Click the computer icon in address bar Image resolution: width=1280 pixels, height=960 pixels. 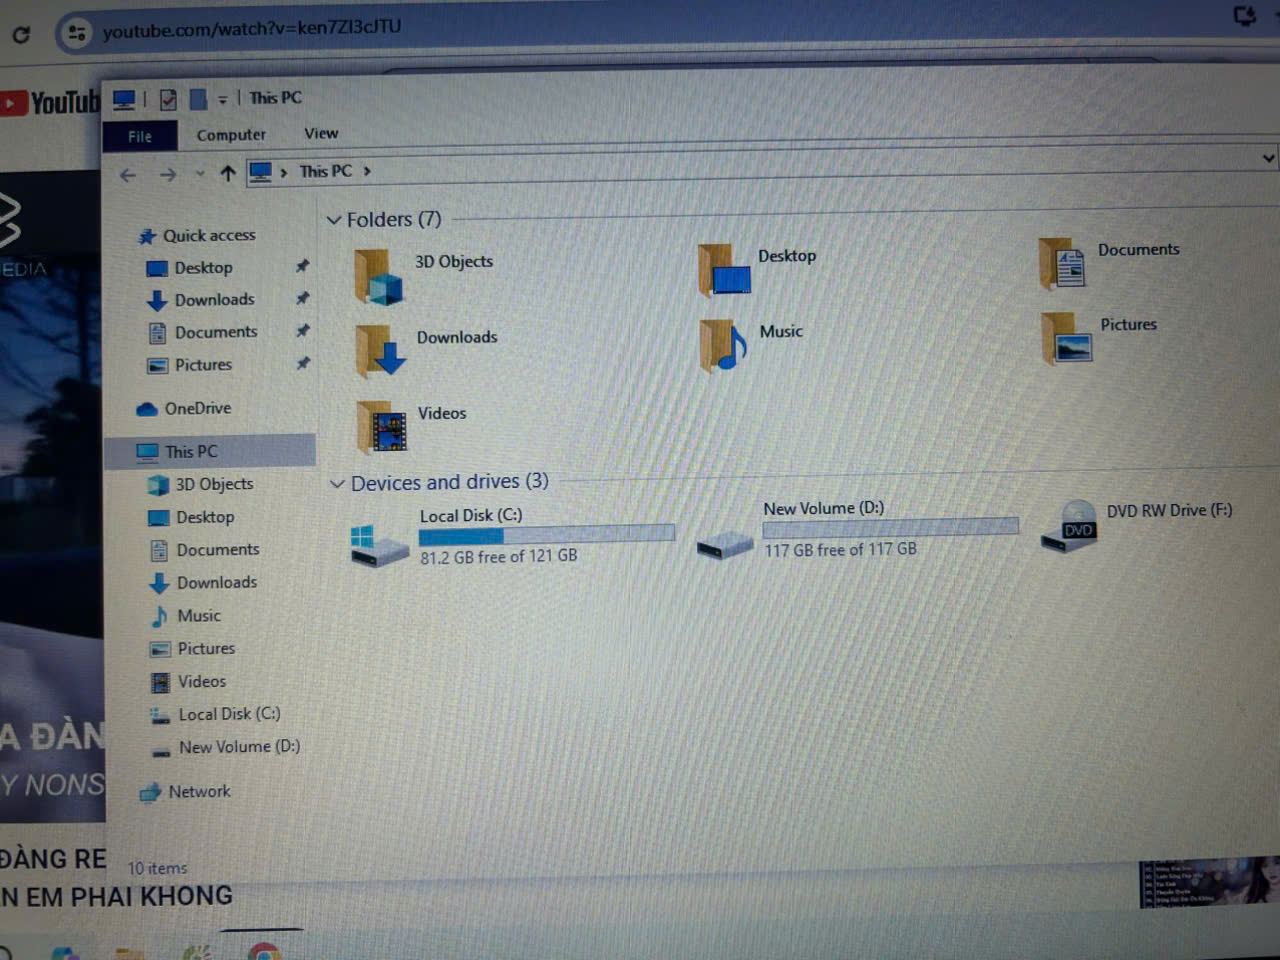pyautogui.click(x=260, y=173)
